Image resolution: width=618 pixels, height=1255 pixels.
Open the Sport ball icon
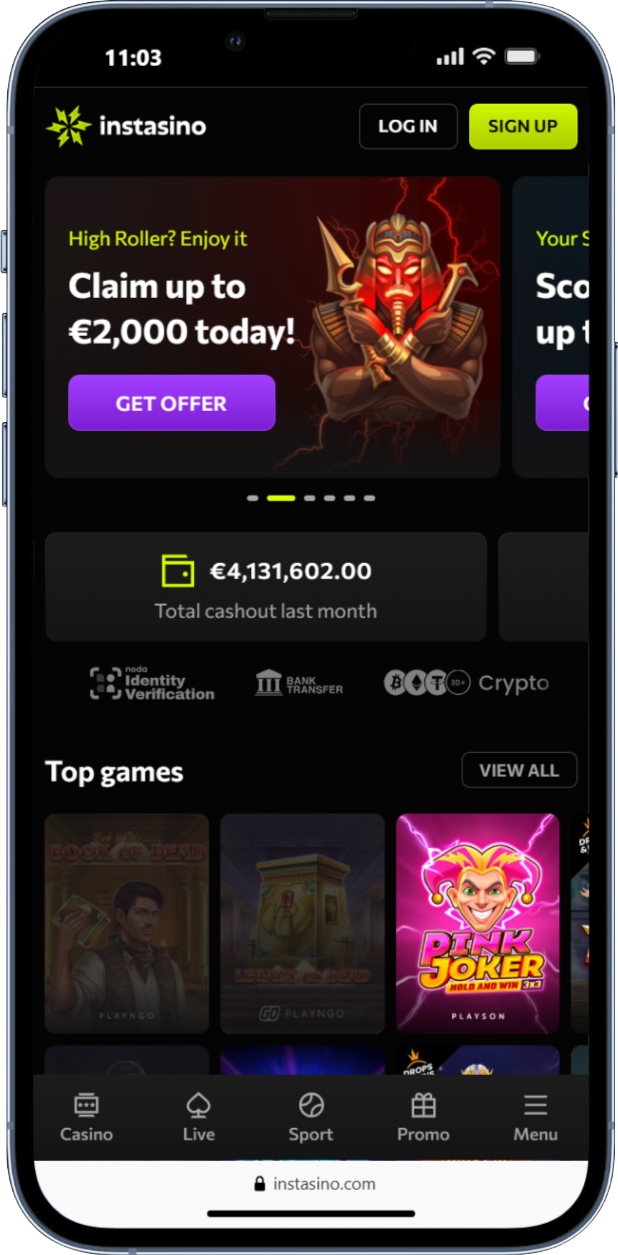[x=311, y=1105]
